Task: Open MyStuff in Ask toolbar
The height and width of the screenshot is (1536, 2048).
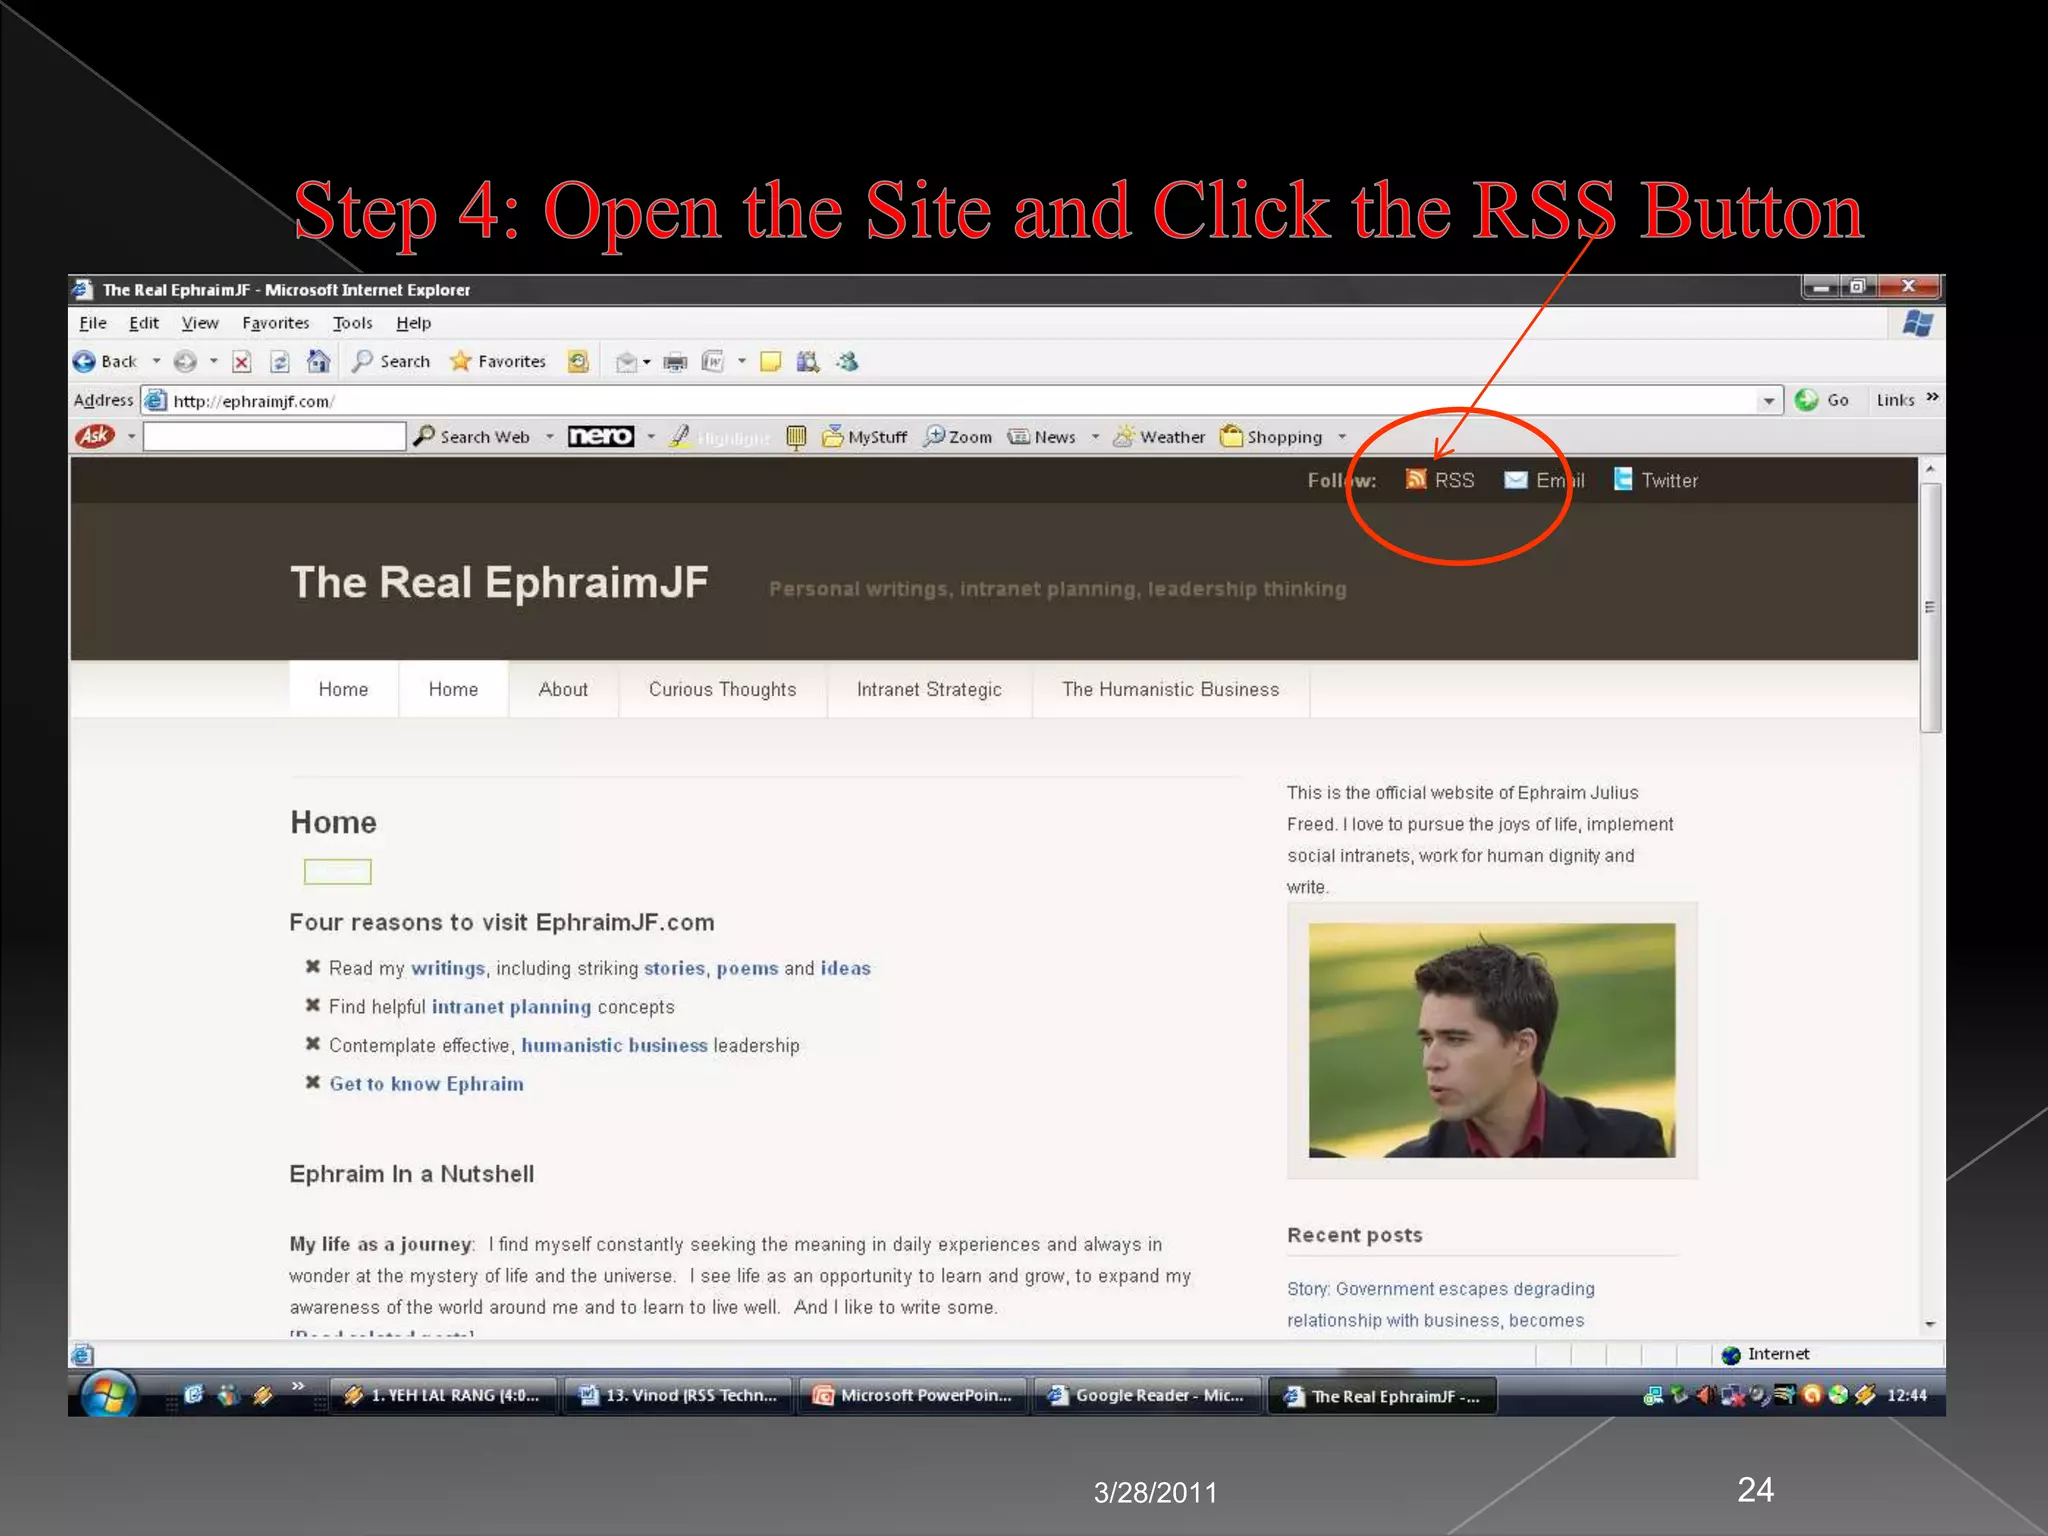Action: coord(865,437)
